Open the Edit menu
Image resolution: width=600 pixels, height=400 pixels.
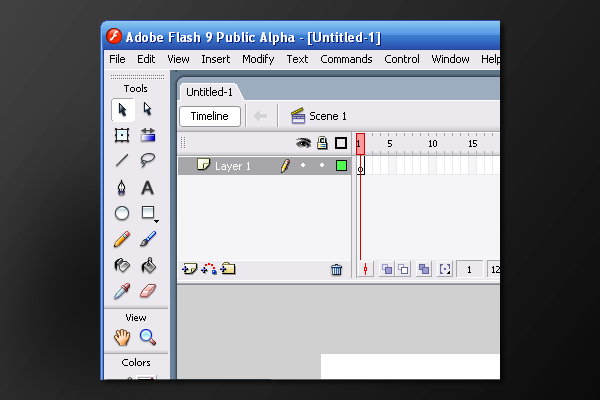(146, 59)
